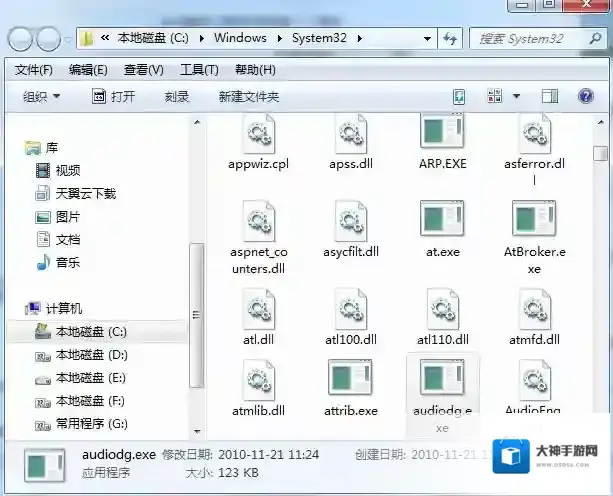Click the file list scroll up arrow
Screen dimensions: 613x496
[601, 122]
